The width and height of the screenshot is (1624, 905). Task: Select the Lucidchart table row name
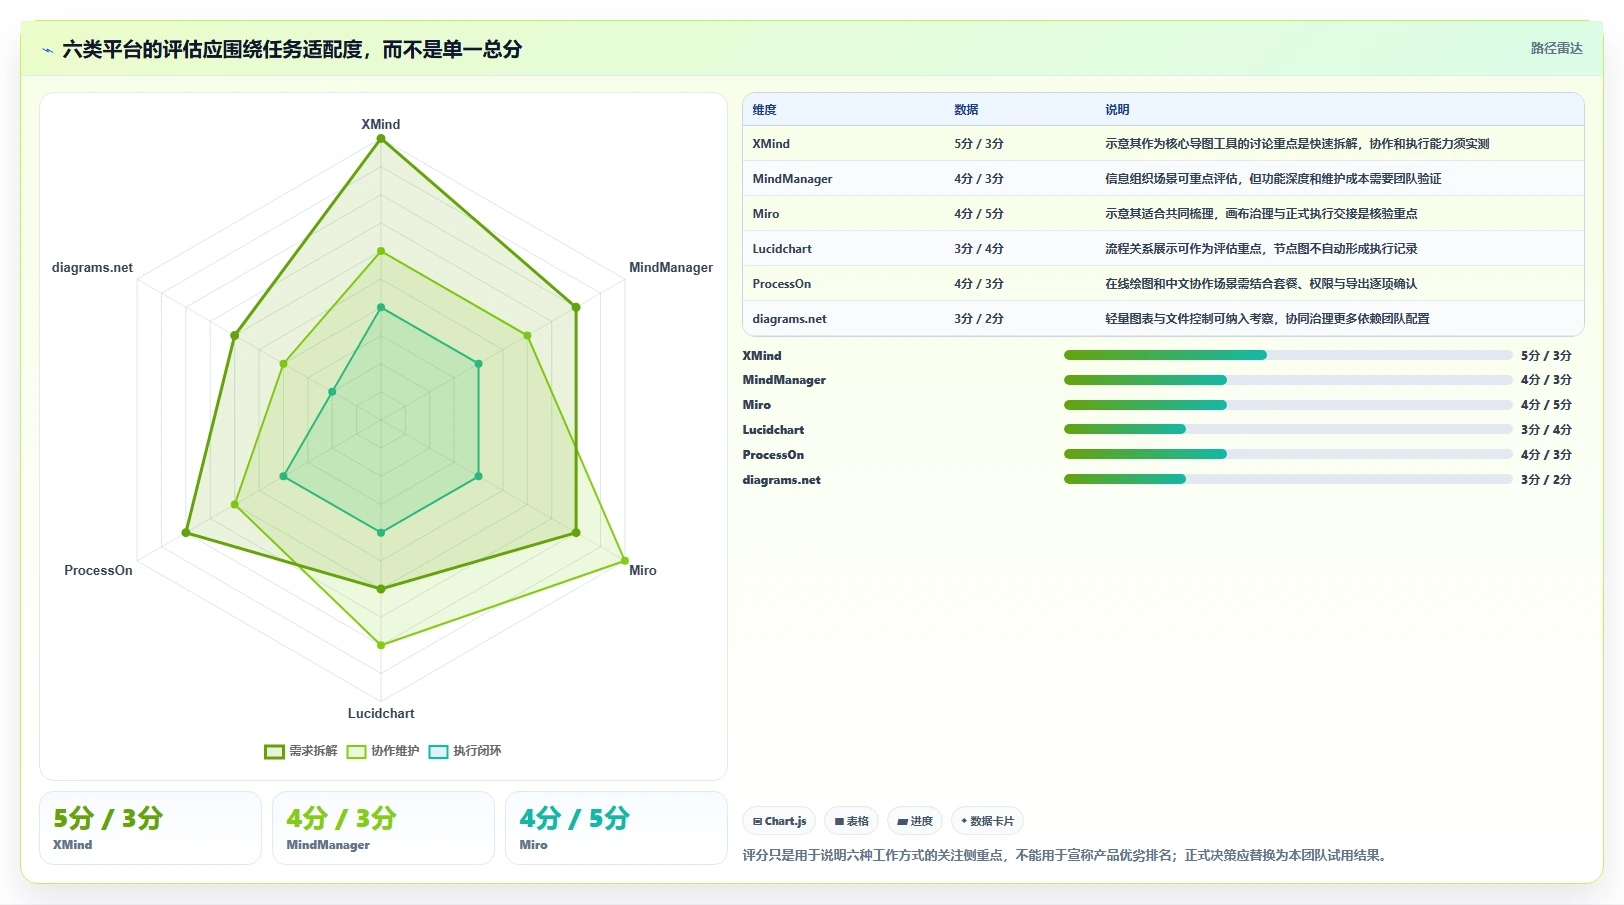pos(782,249)
